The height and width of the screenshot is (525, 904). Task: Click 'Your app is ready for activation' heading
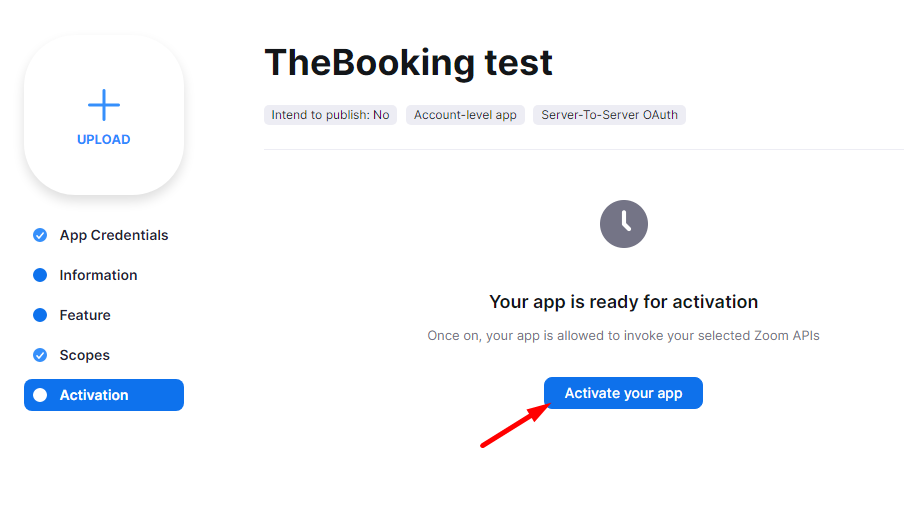point(623,302)
